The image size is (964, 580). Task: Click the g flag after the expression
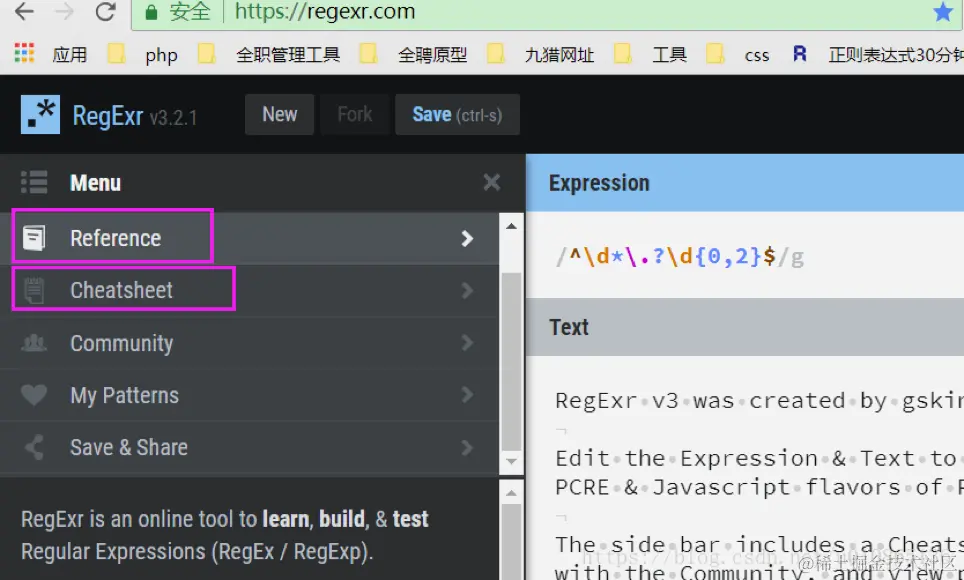pos(797,257)
